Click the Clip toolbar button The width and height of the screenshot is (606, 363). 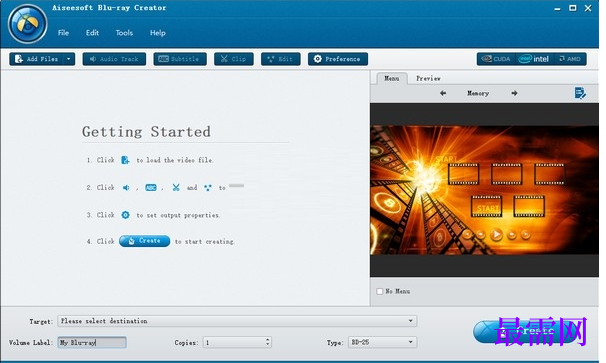coord(233,59)
